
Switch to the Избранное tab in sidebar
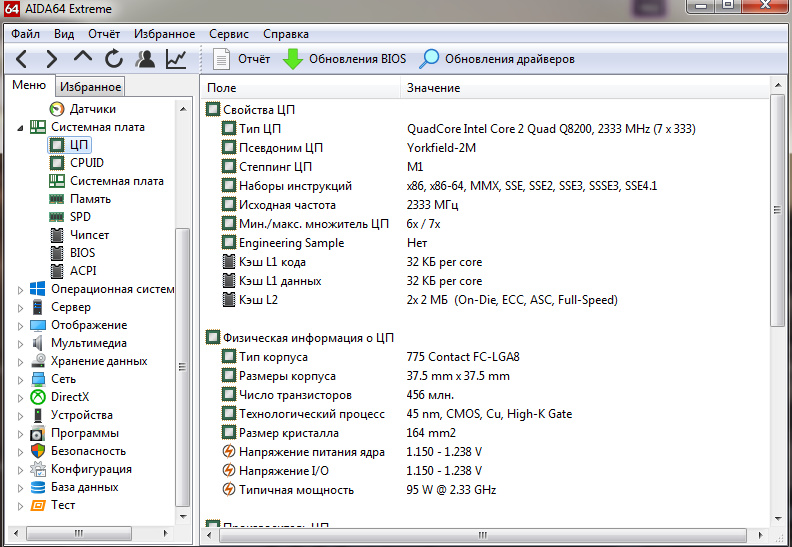point(90,87)
